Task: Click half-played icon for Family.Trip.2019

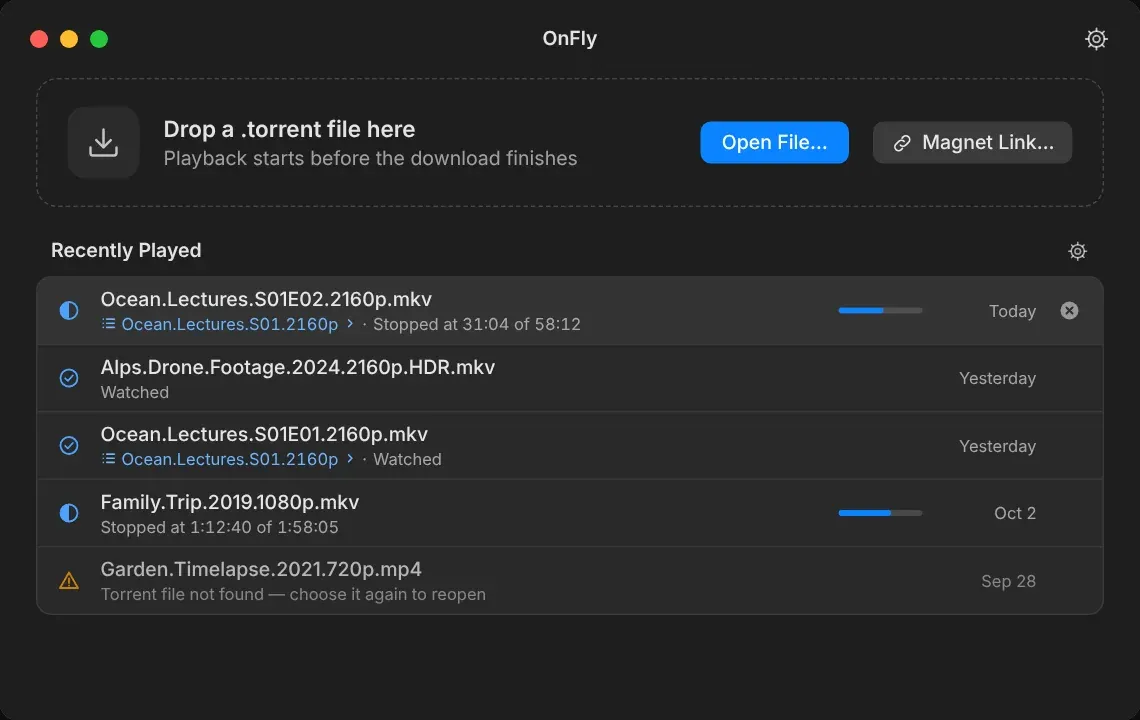Action: pos(69,513)
